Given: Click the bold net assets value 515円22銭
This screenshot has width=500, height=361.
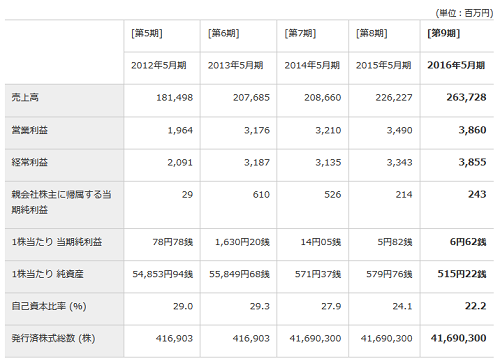Looking at the screenshot, I should [462, 274].
